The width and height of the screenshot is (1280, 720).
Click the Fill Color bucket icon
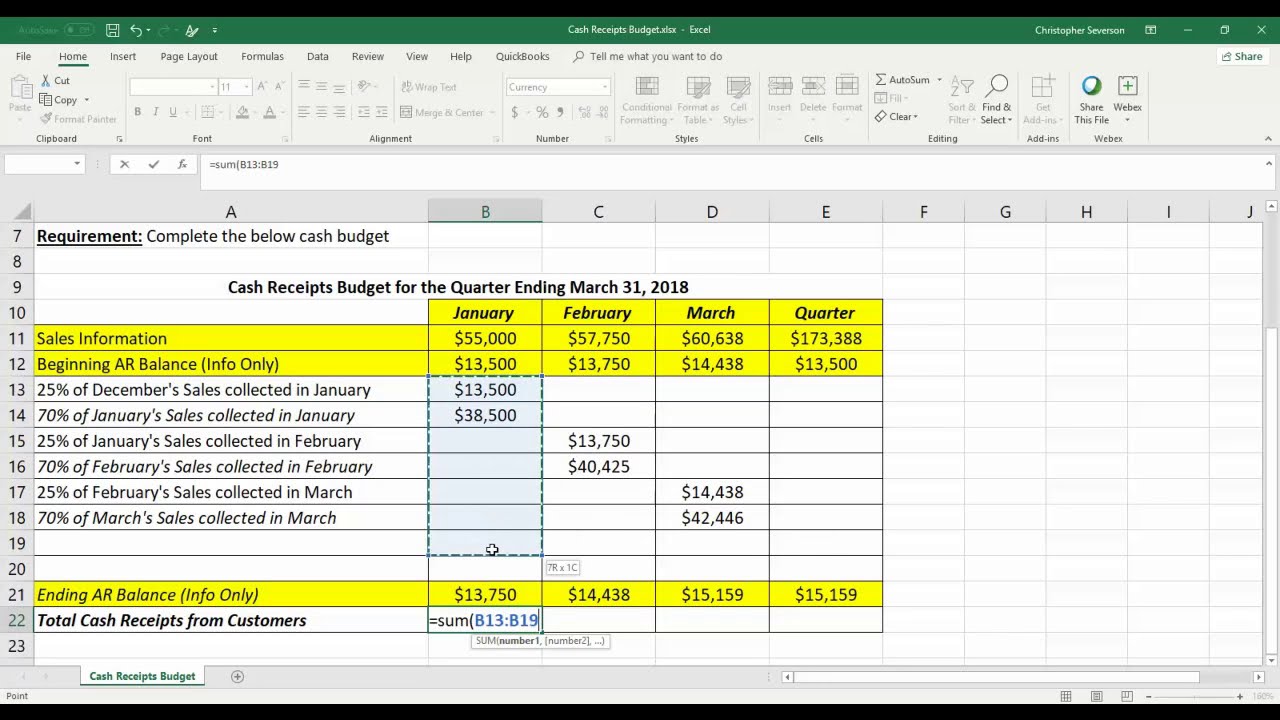(242, 112)
